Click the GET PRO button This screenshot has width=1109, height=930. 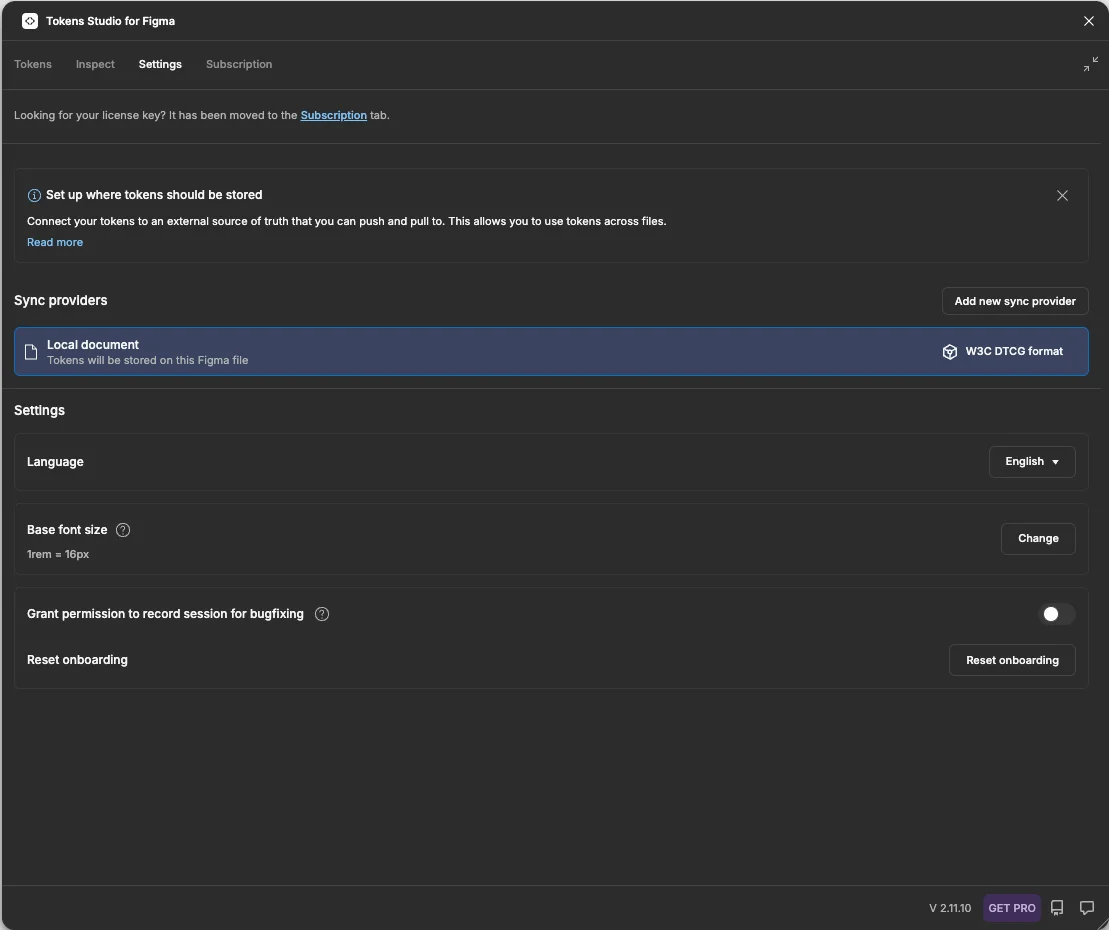click(x=1011, y=908)
